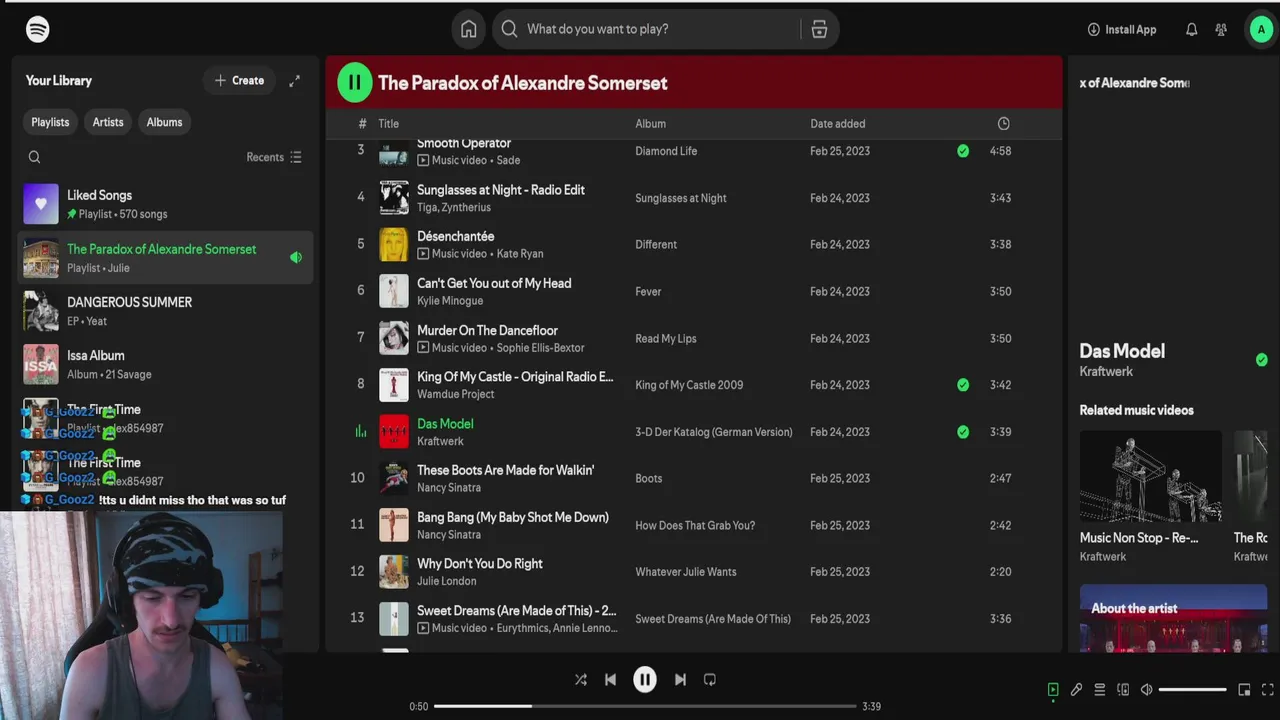Screen dimensions: 1280x720
Task: Open the play queue icon
Action: (x=1099, y=689)
